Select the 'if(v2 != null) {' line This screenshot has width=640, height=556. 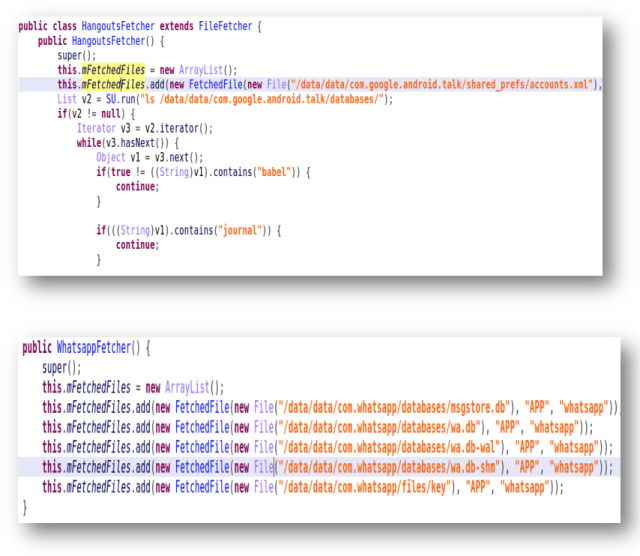point(96,113)
